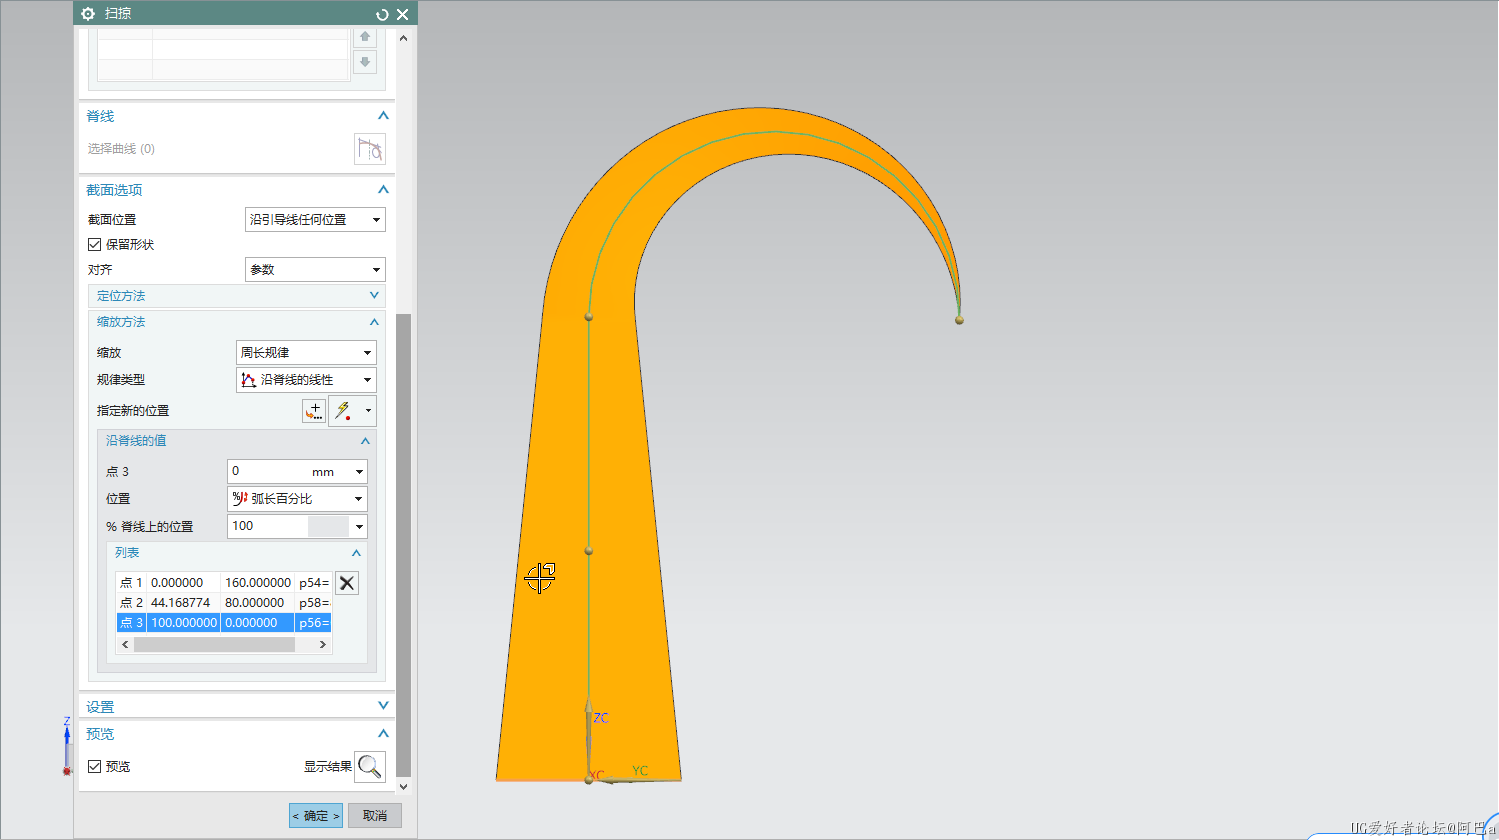Click the p58= cell in the list
The height and width of the screenshot is (840, 1499).
point(314,603)
